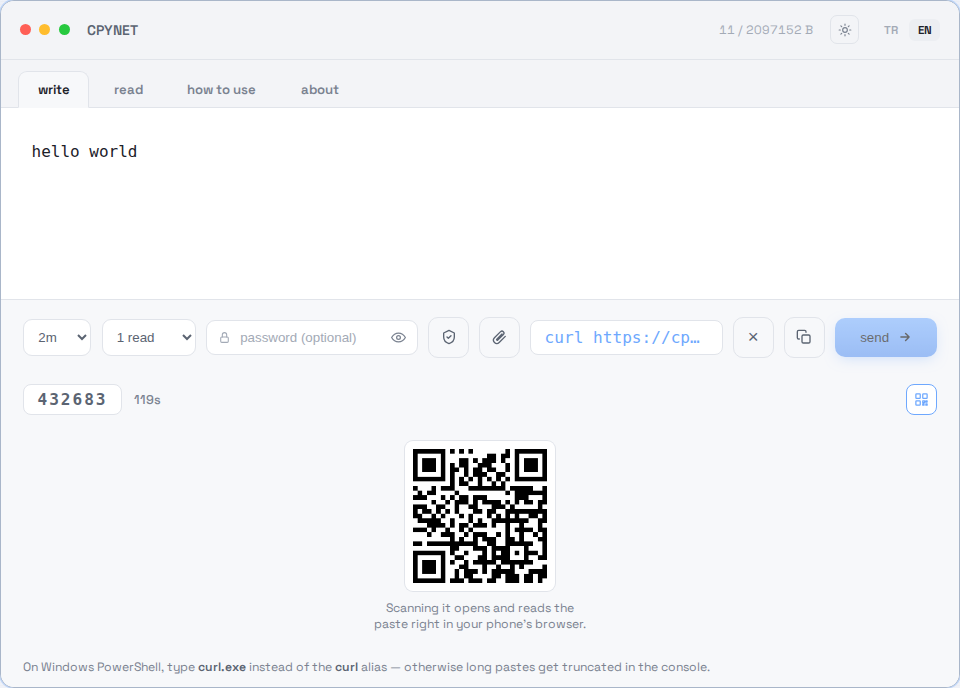Open the read tab
The width and height of the screenshot is (960, 688).
[x=129, y=89]
